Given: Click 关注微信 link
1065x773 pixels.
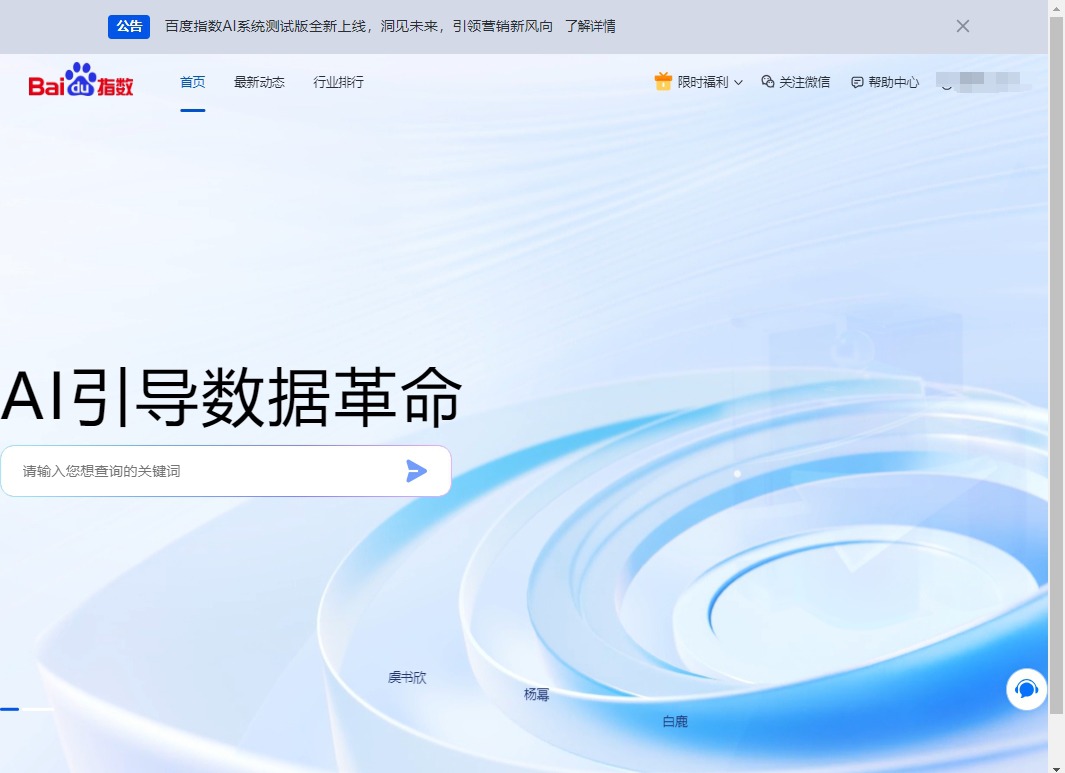Looking at the screenshot, I should (x=804, y=82).
